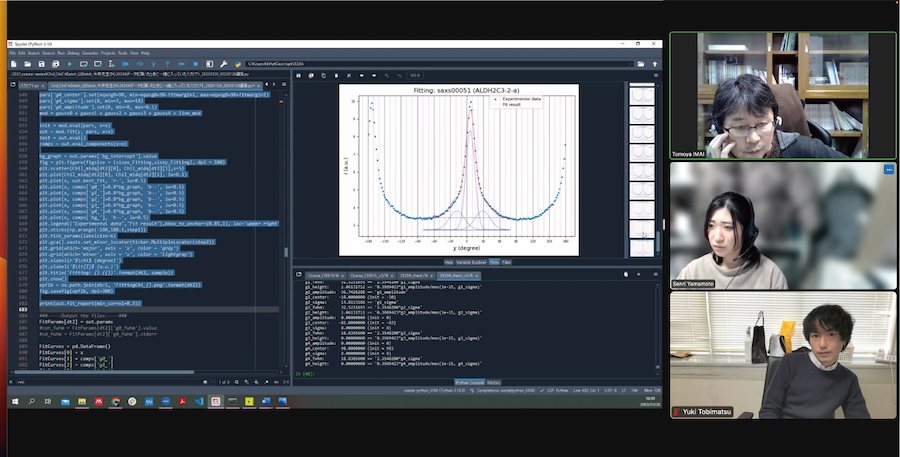Open Preferences wrench icon
Image resolution: width=900 pixels, height=457 pixels.
[x=223, y=64]
